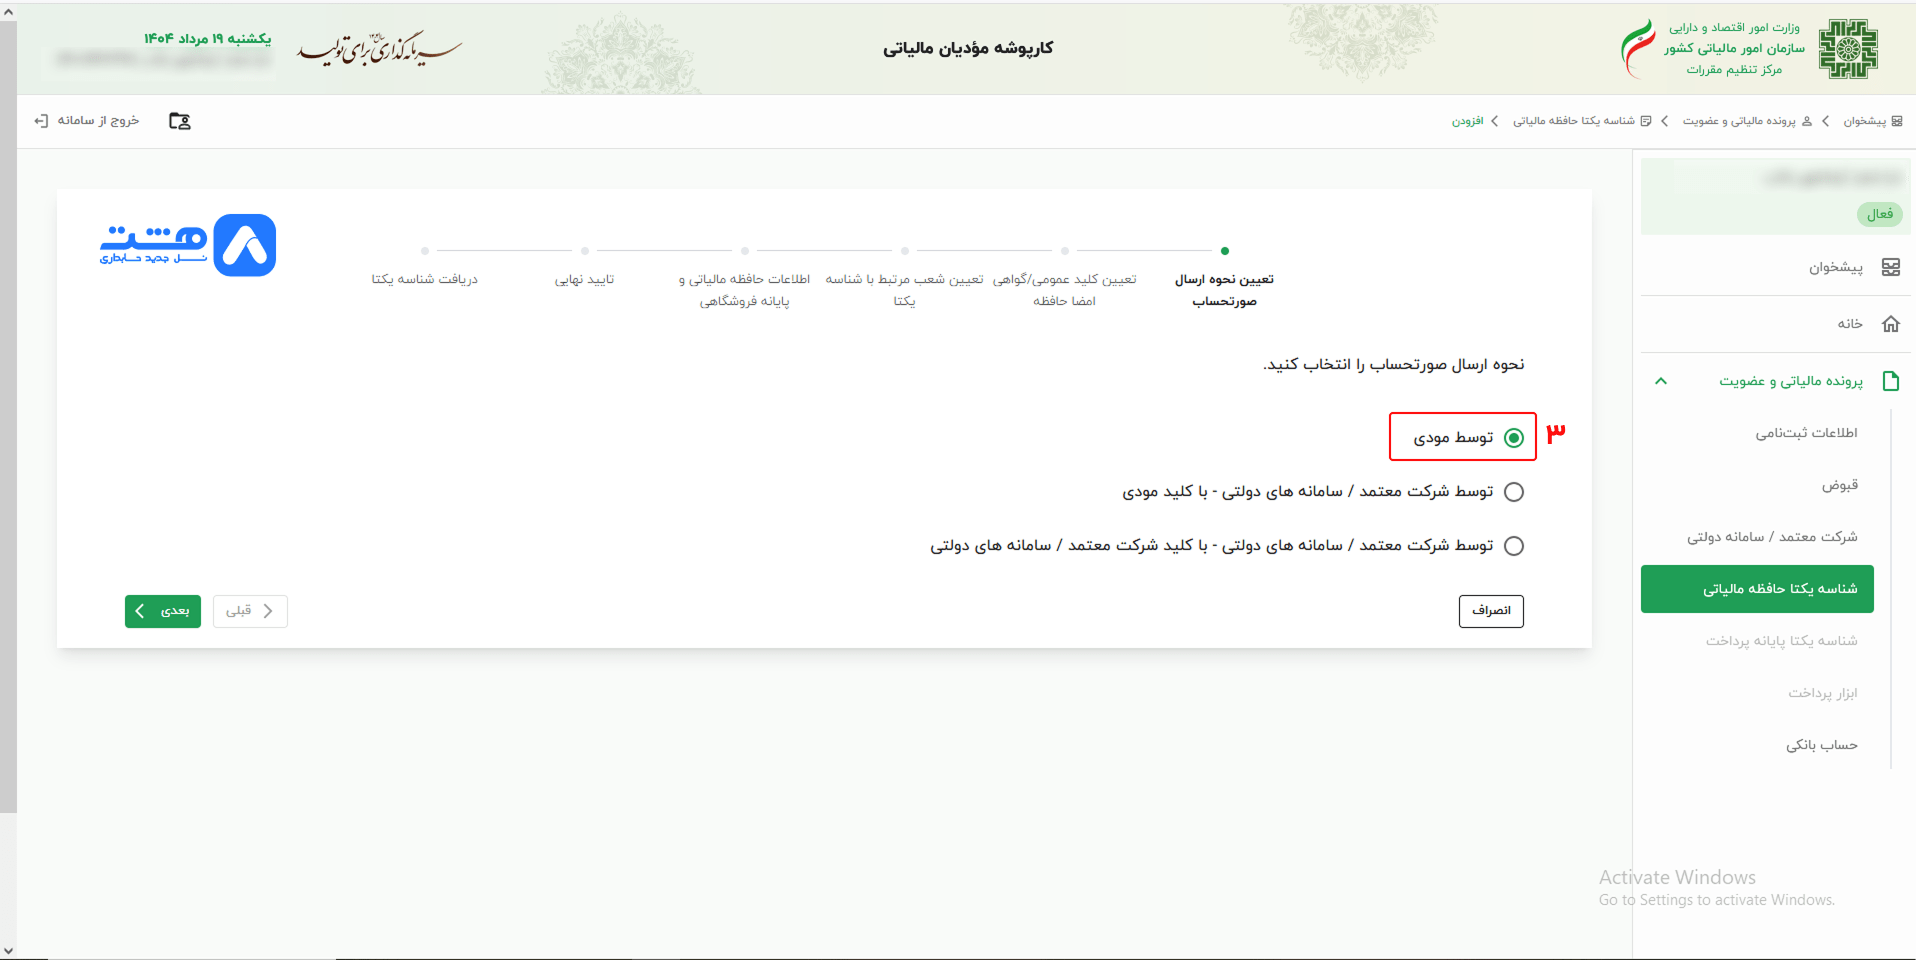The width and height of the screenshot is (1916, 960).
Task: Select trusted company with taxpayer key option
Action: tap(1514, 492)
